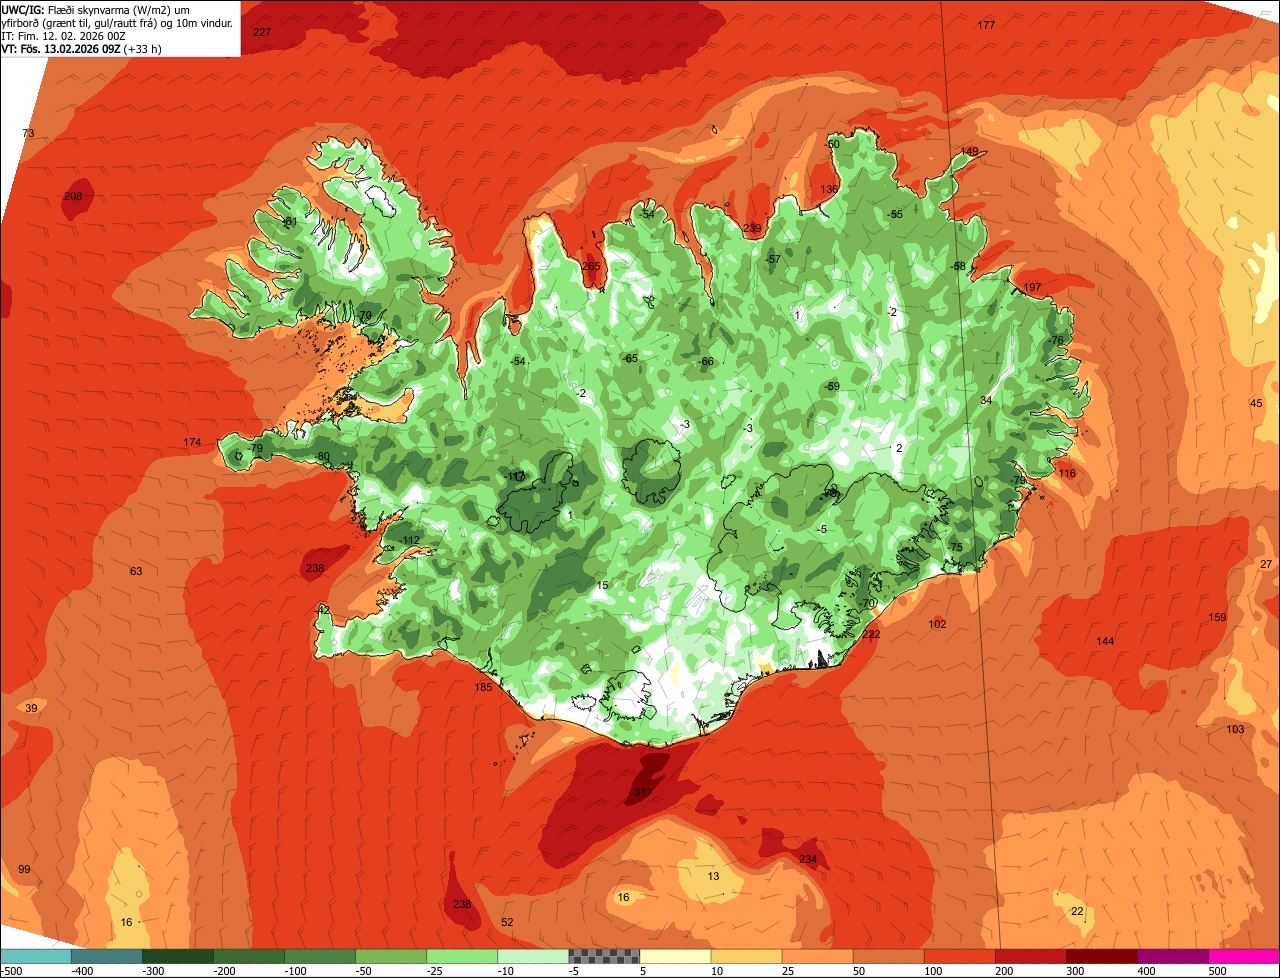
Task: Click the "-500" label in the color legend
Action: click(x=11, y=971)
